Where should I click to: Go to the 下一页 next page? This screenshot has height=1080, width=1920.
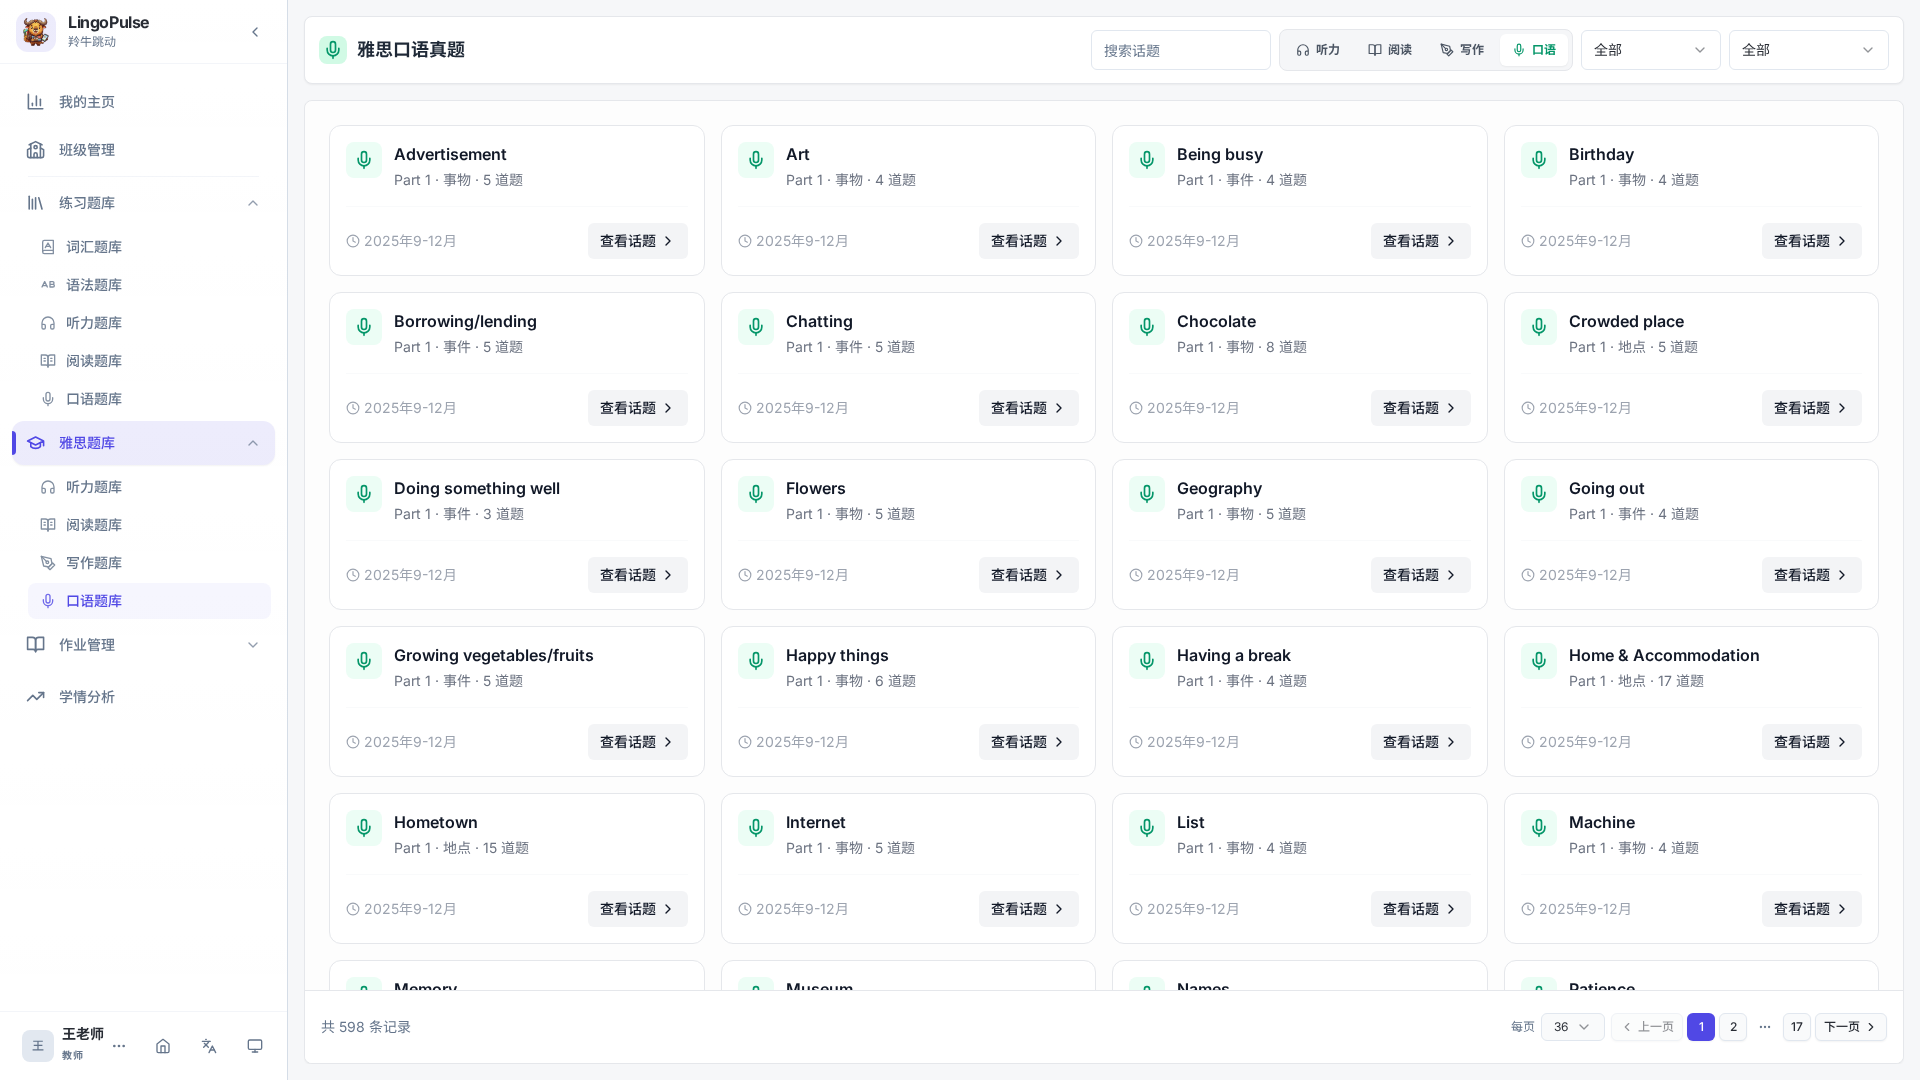1850,1027
